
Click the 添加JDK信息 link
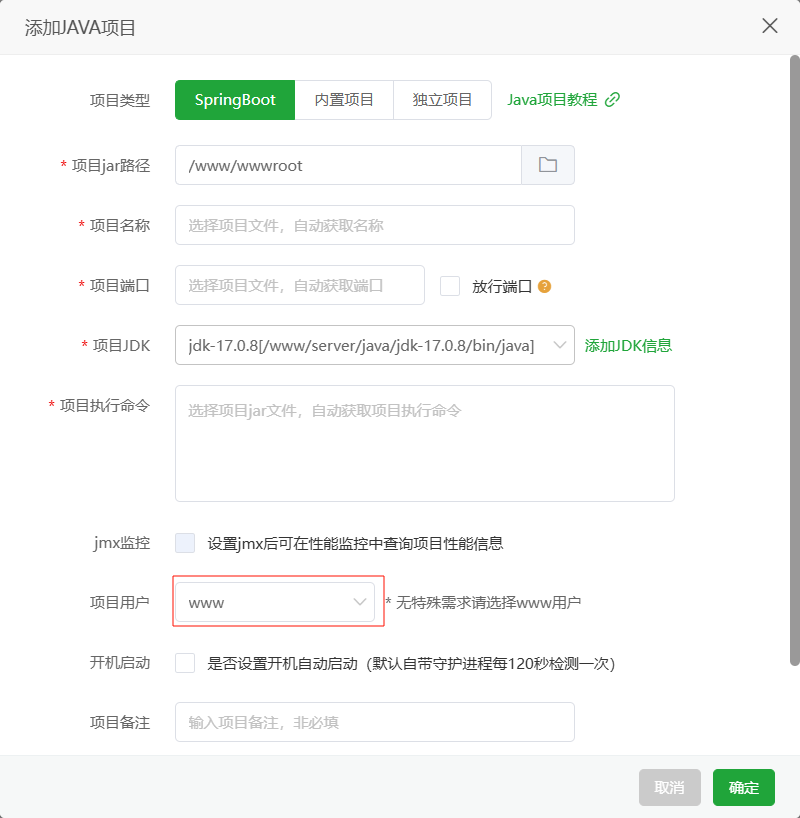click(x=628, y=345)
